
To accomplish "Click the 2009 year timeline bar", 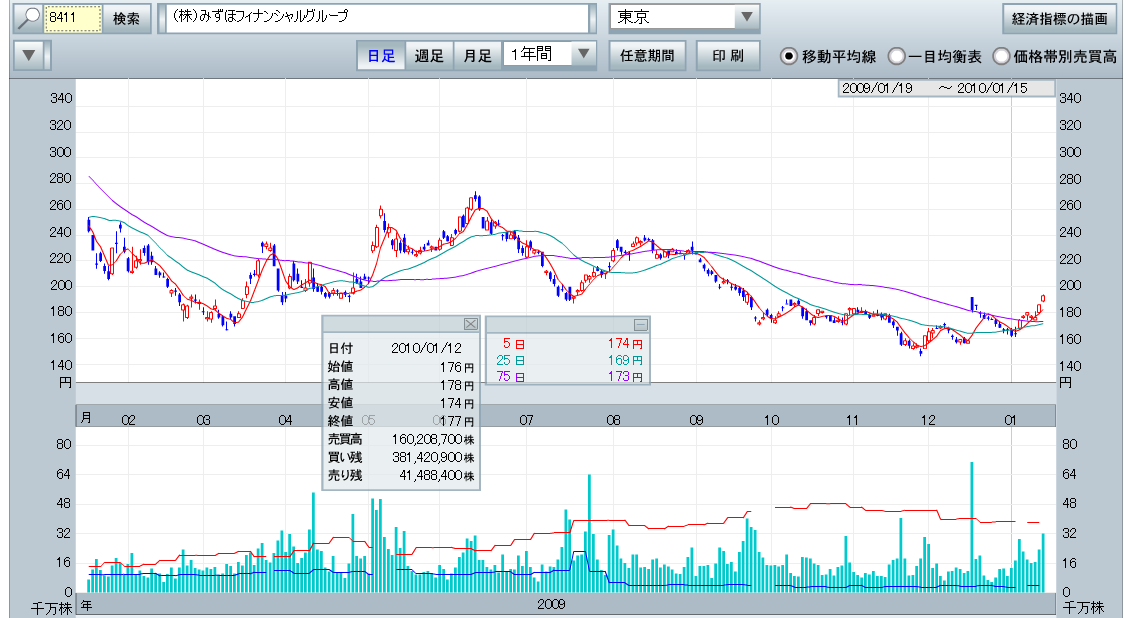I will [552, 604].
